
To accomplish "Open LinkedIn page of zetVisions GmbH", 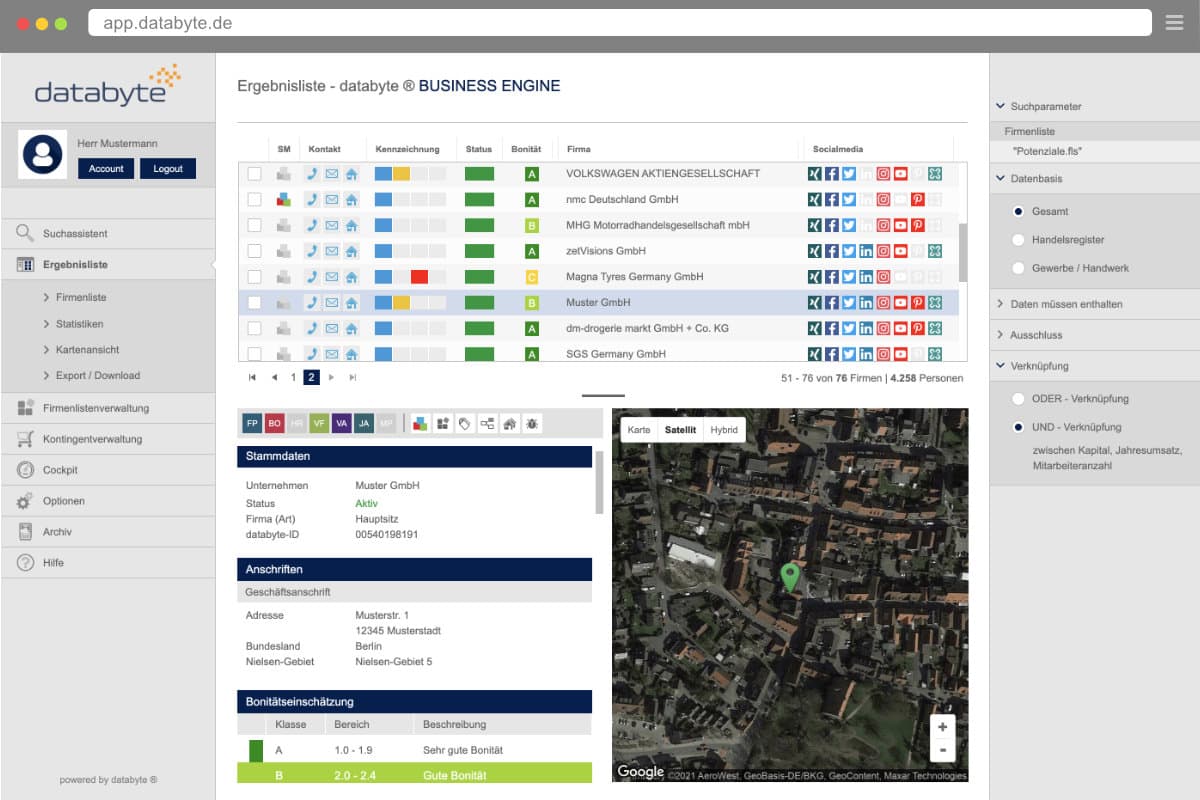I will pyautogui.click(x=866, y=251).
